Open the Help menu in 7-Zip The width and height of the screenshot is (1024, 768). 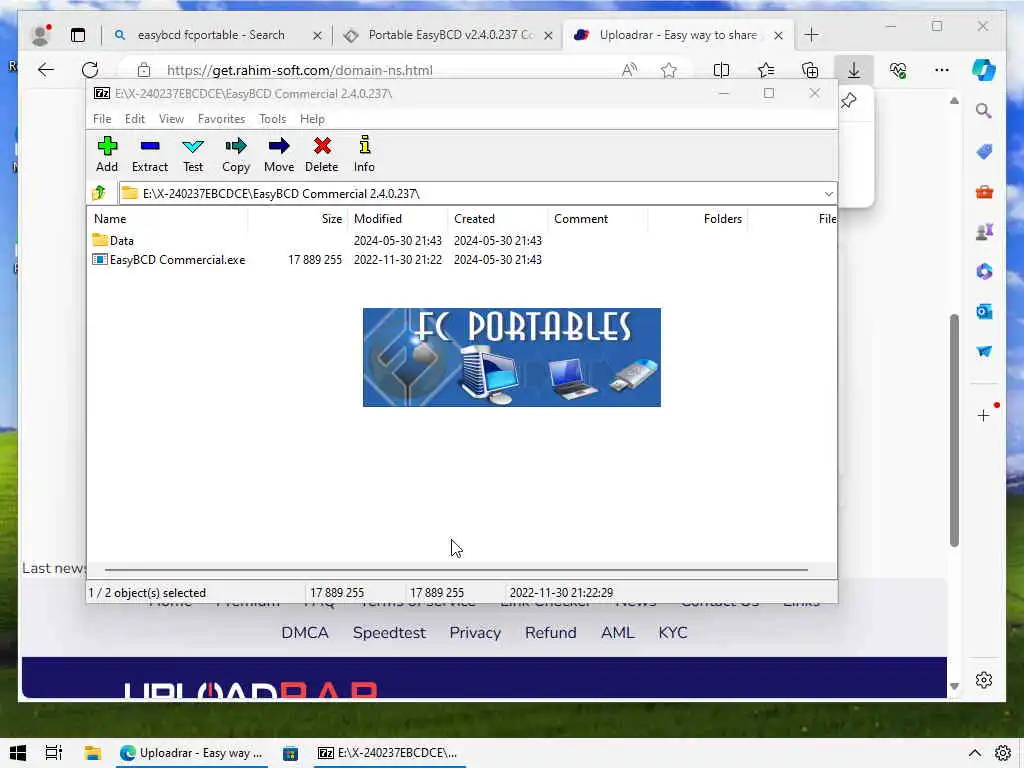[312, 119]
